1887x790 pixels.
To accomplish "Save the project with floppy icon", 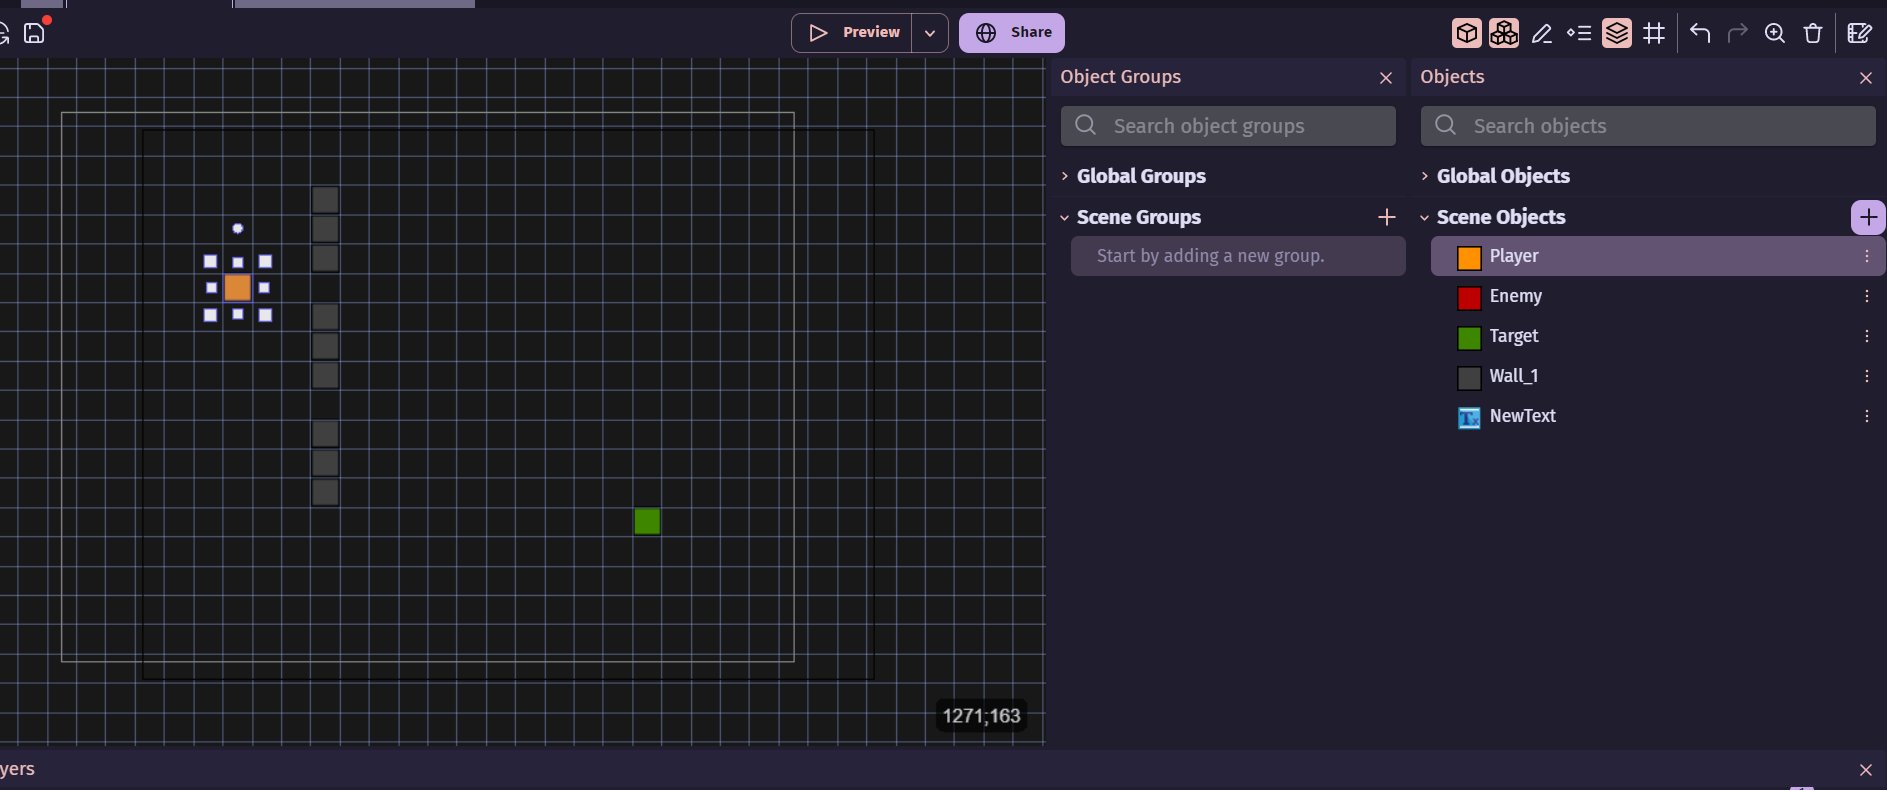I will pos(35,33).
